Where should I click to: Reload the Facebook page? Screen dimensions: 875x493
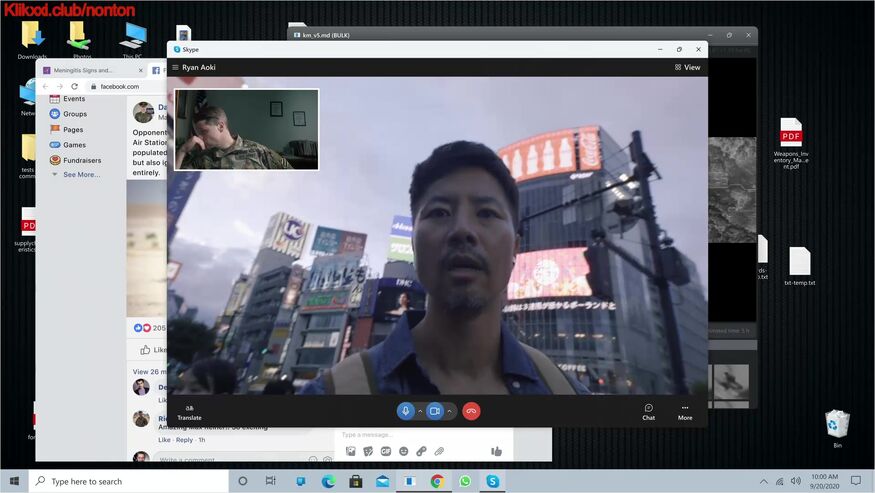pyautogui.click(x=74, y=87)
